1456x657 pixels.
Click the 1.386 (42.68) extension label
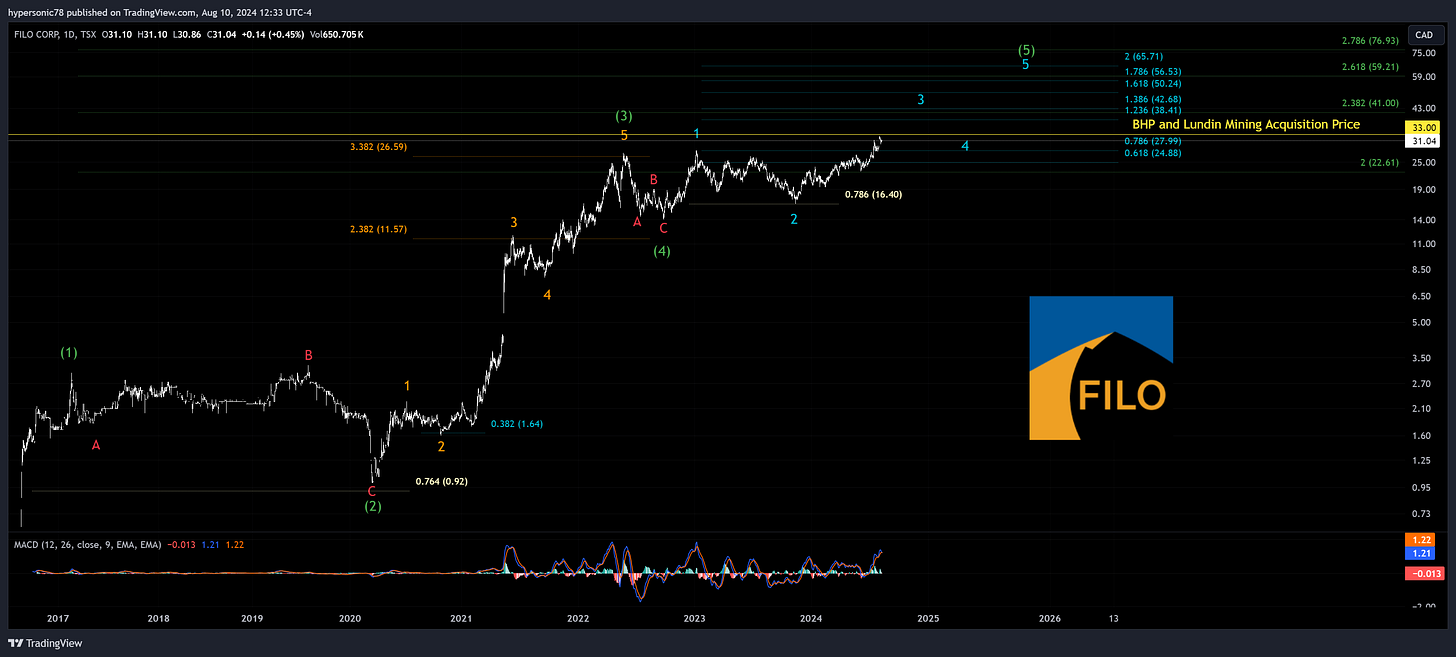click(1153, 99)
